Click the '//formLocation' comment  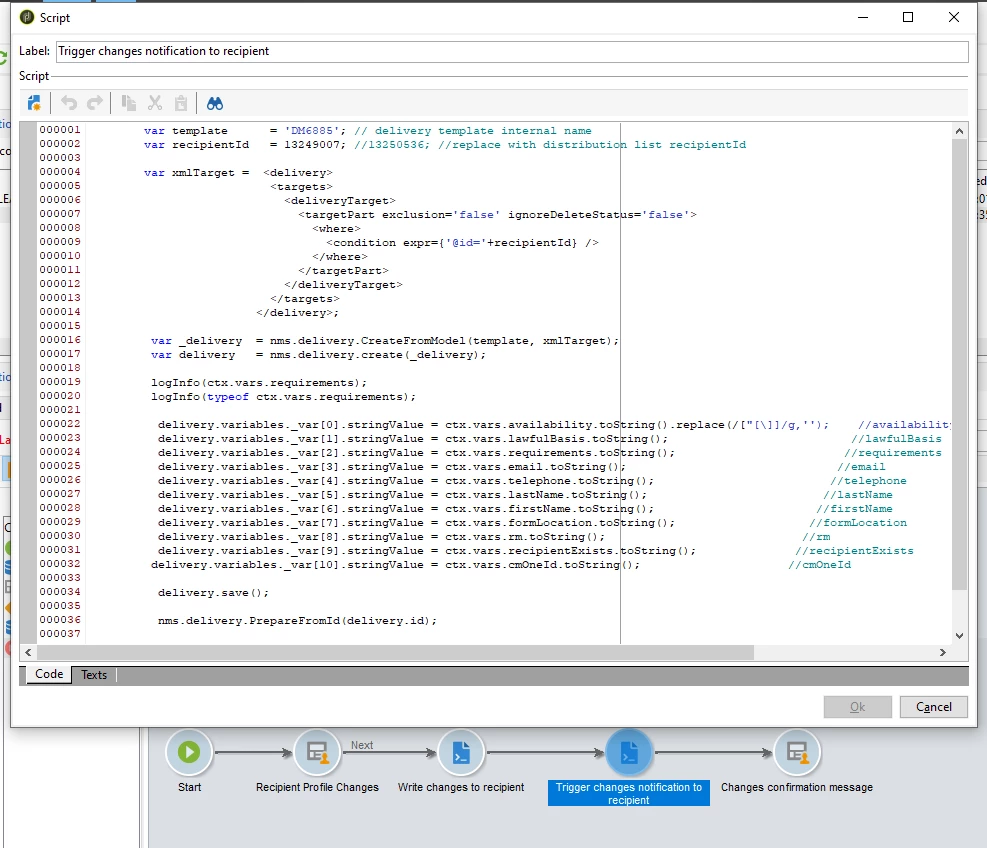(858, 523)
